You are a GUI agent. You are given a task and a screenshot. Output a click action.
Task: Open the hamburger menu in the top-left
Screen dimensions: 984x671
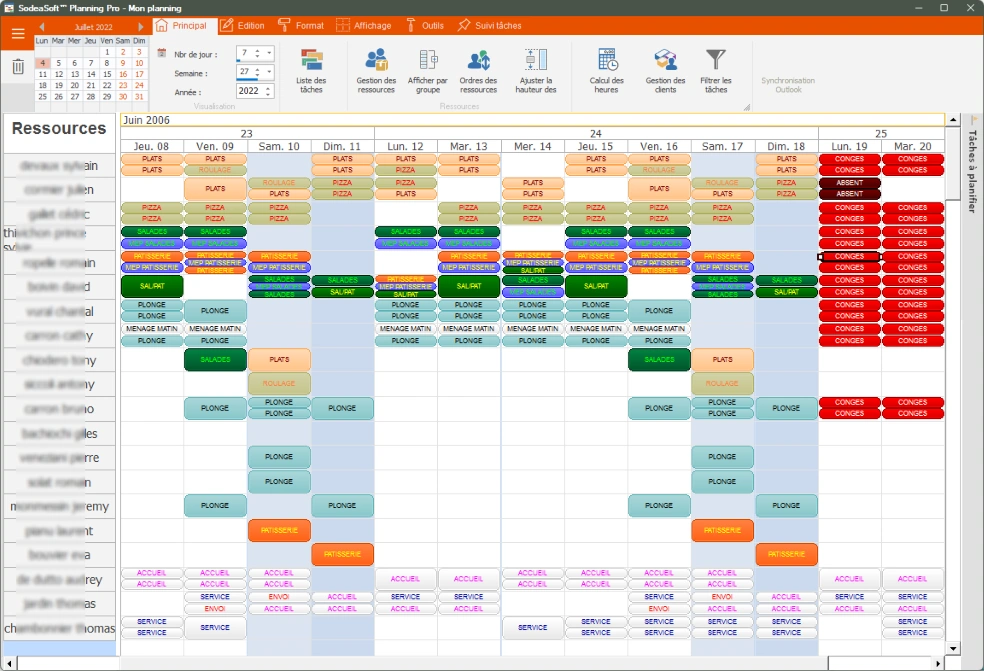[x=18, y=33]
